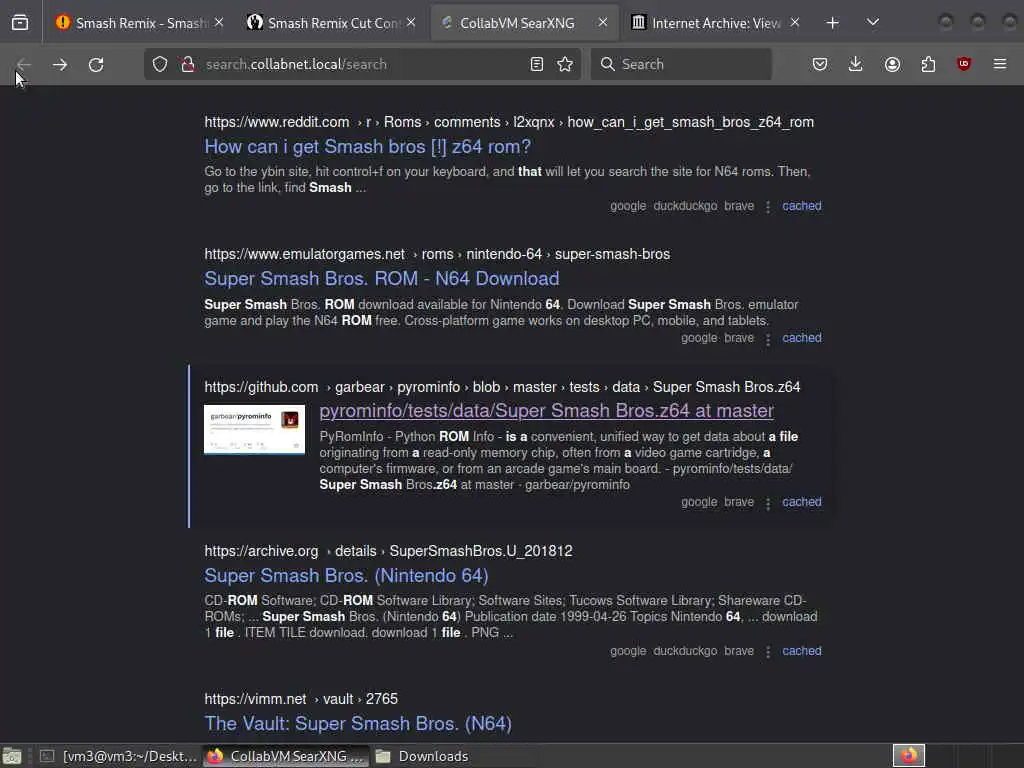Open 'How can i get Smash bros [!] z64 rom?' link
Screen dimensions: 1024x768
point(367,146)
